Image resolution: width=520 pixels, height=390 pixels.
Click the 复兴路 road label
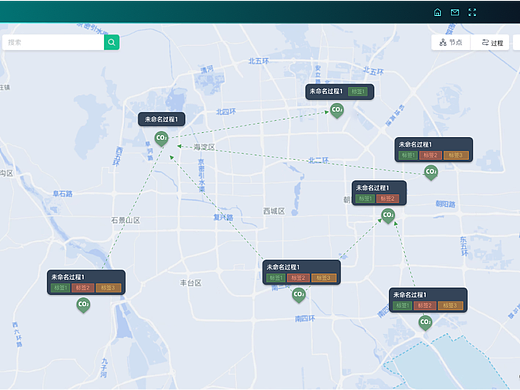click(x=223, y=217)
